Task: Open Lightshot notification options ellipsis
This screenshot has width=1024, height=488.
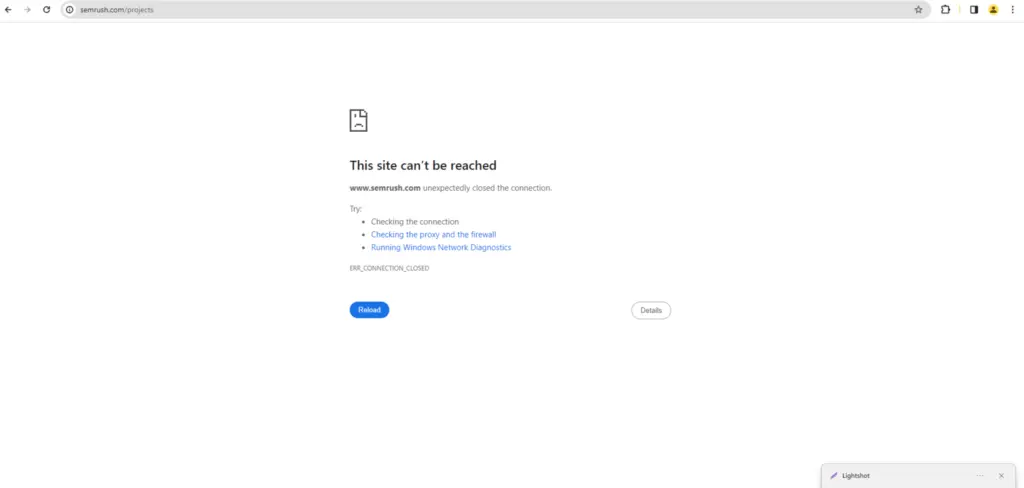Action: pyautogui.click(x=980, y=476)
